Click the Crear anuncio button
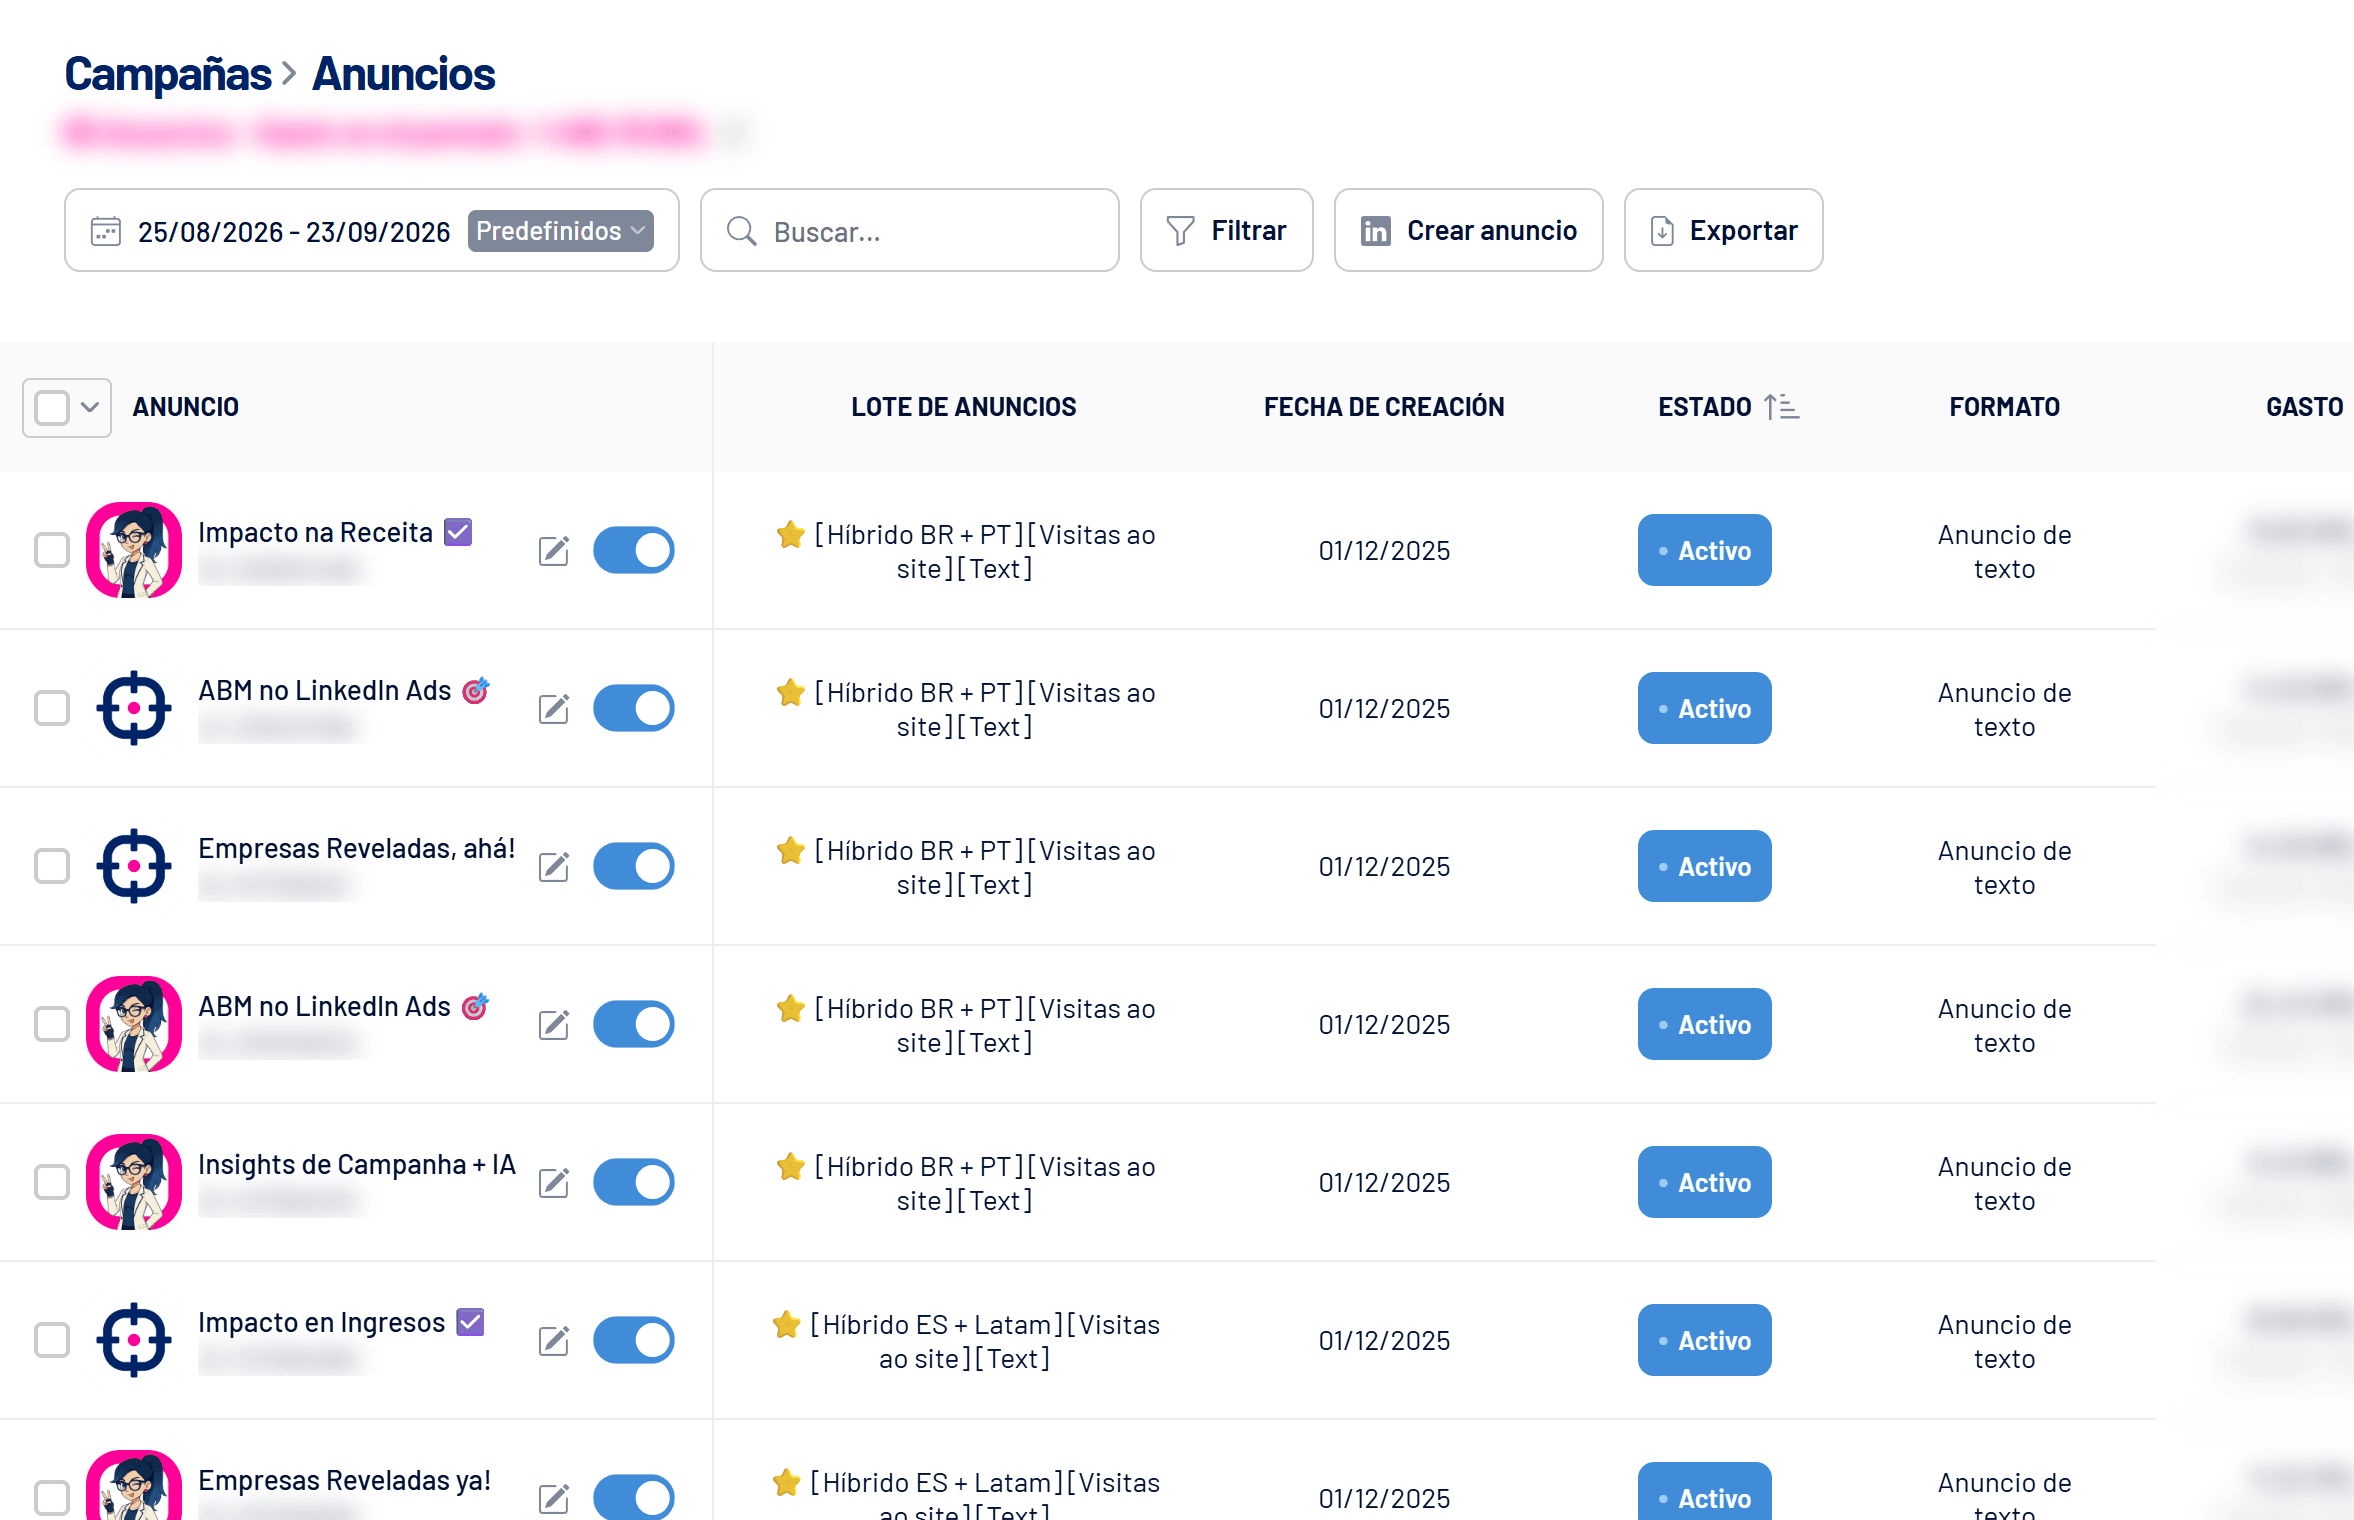Viewport: 2354px width, 1520px height. [x=1468, y=231]
